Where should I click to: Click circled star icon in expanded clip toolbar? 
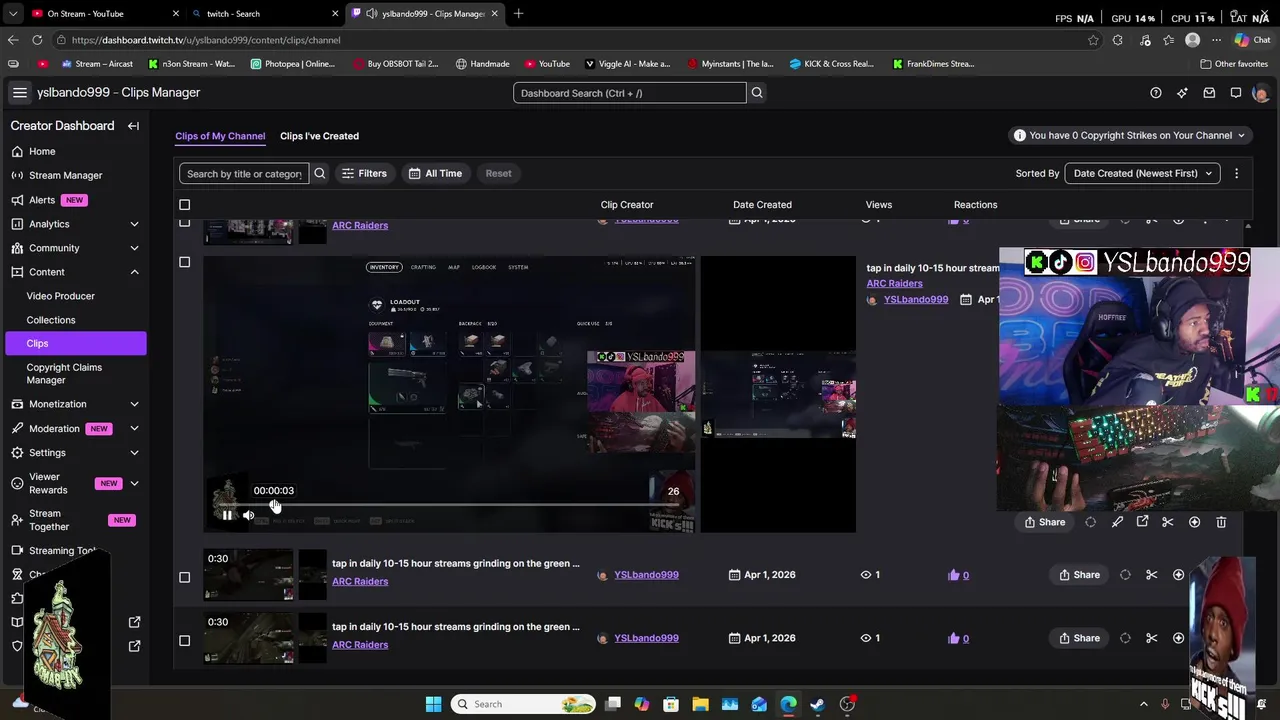pos(1194,522)
